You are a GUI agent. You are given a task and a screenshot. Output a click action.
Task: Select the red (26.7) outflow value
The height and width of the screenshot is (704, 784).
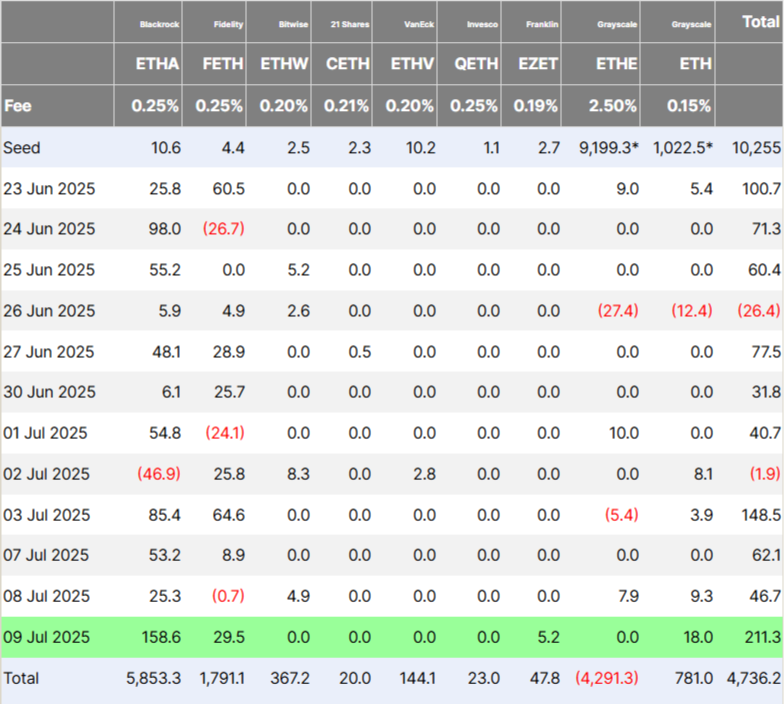click(x=224, y=229)
